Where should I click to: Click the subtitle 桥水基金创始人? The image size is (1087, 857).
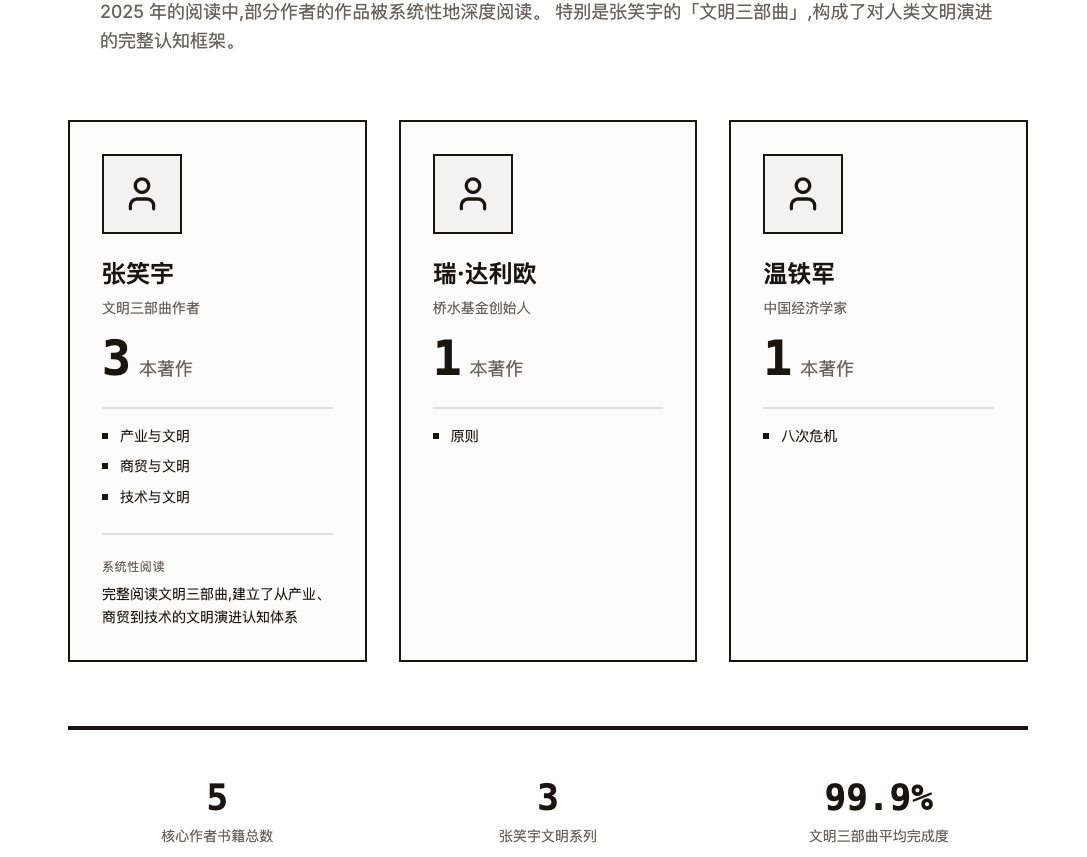(x=482, y=308)
